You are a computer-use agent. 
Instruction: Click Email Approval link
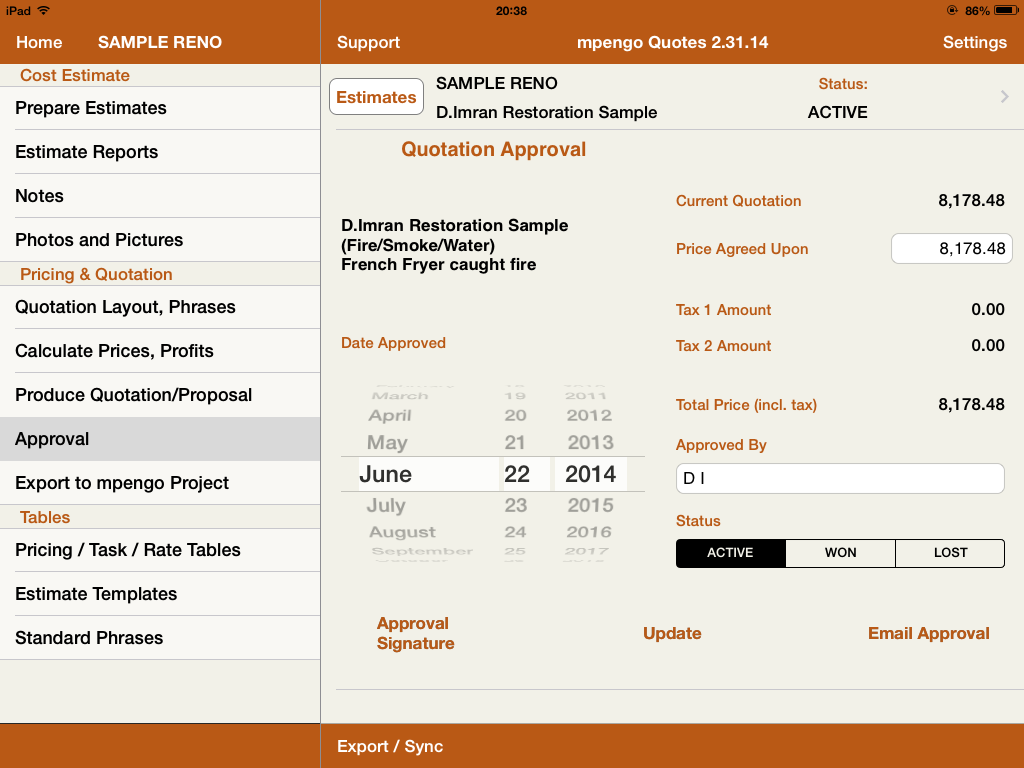pos(928,634)
